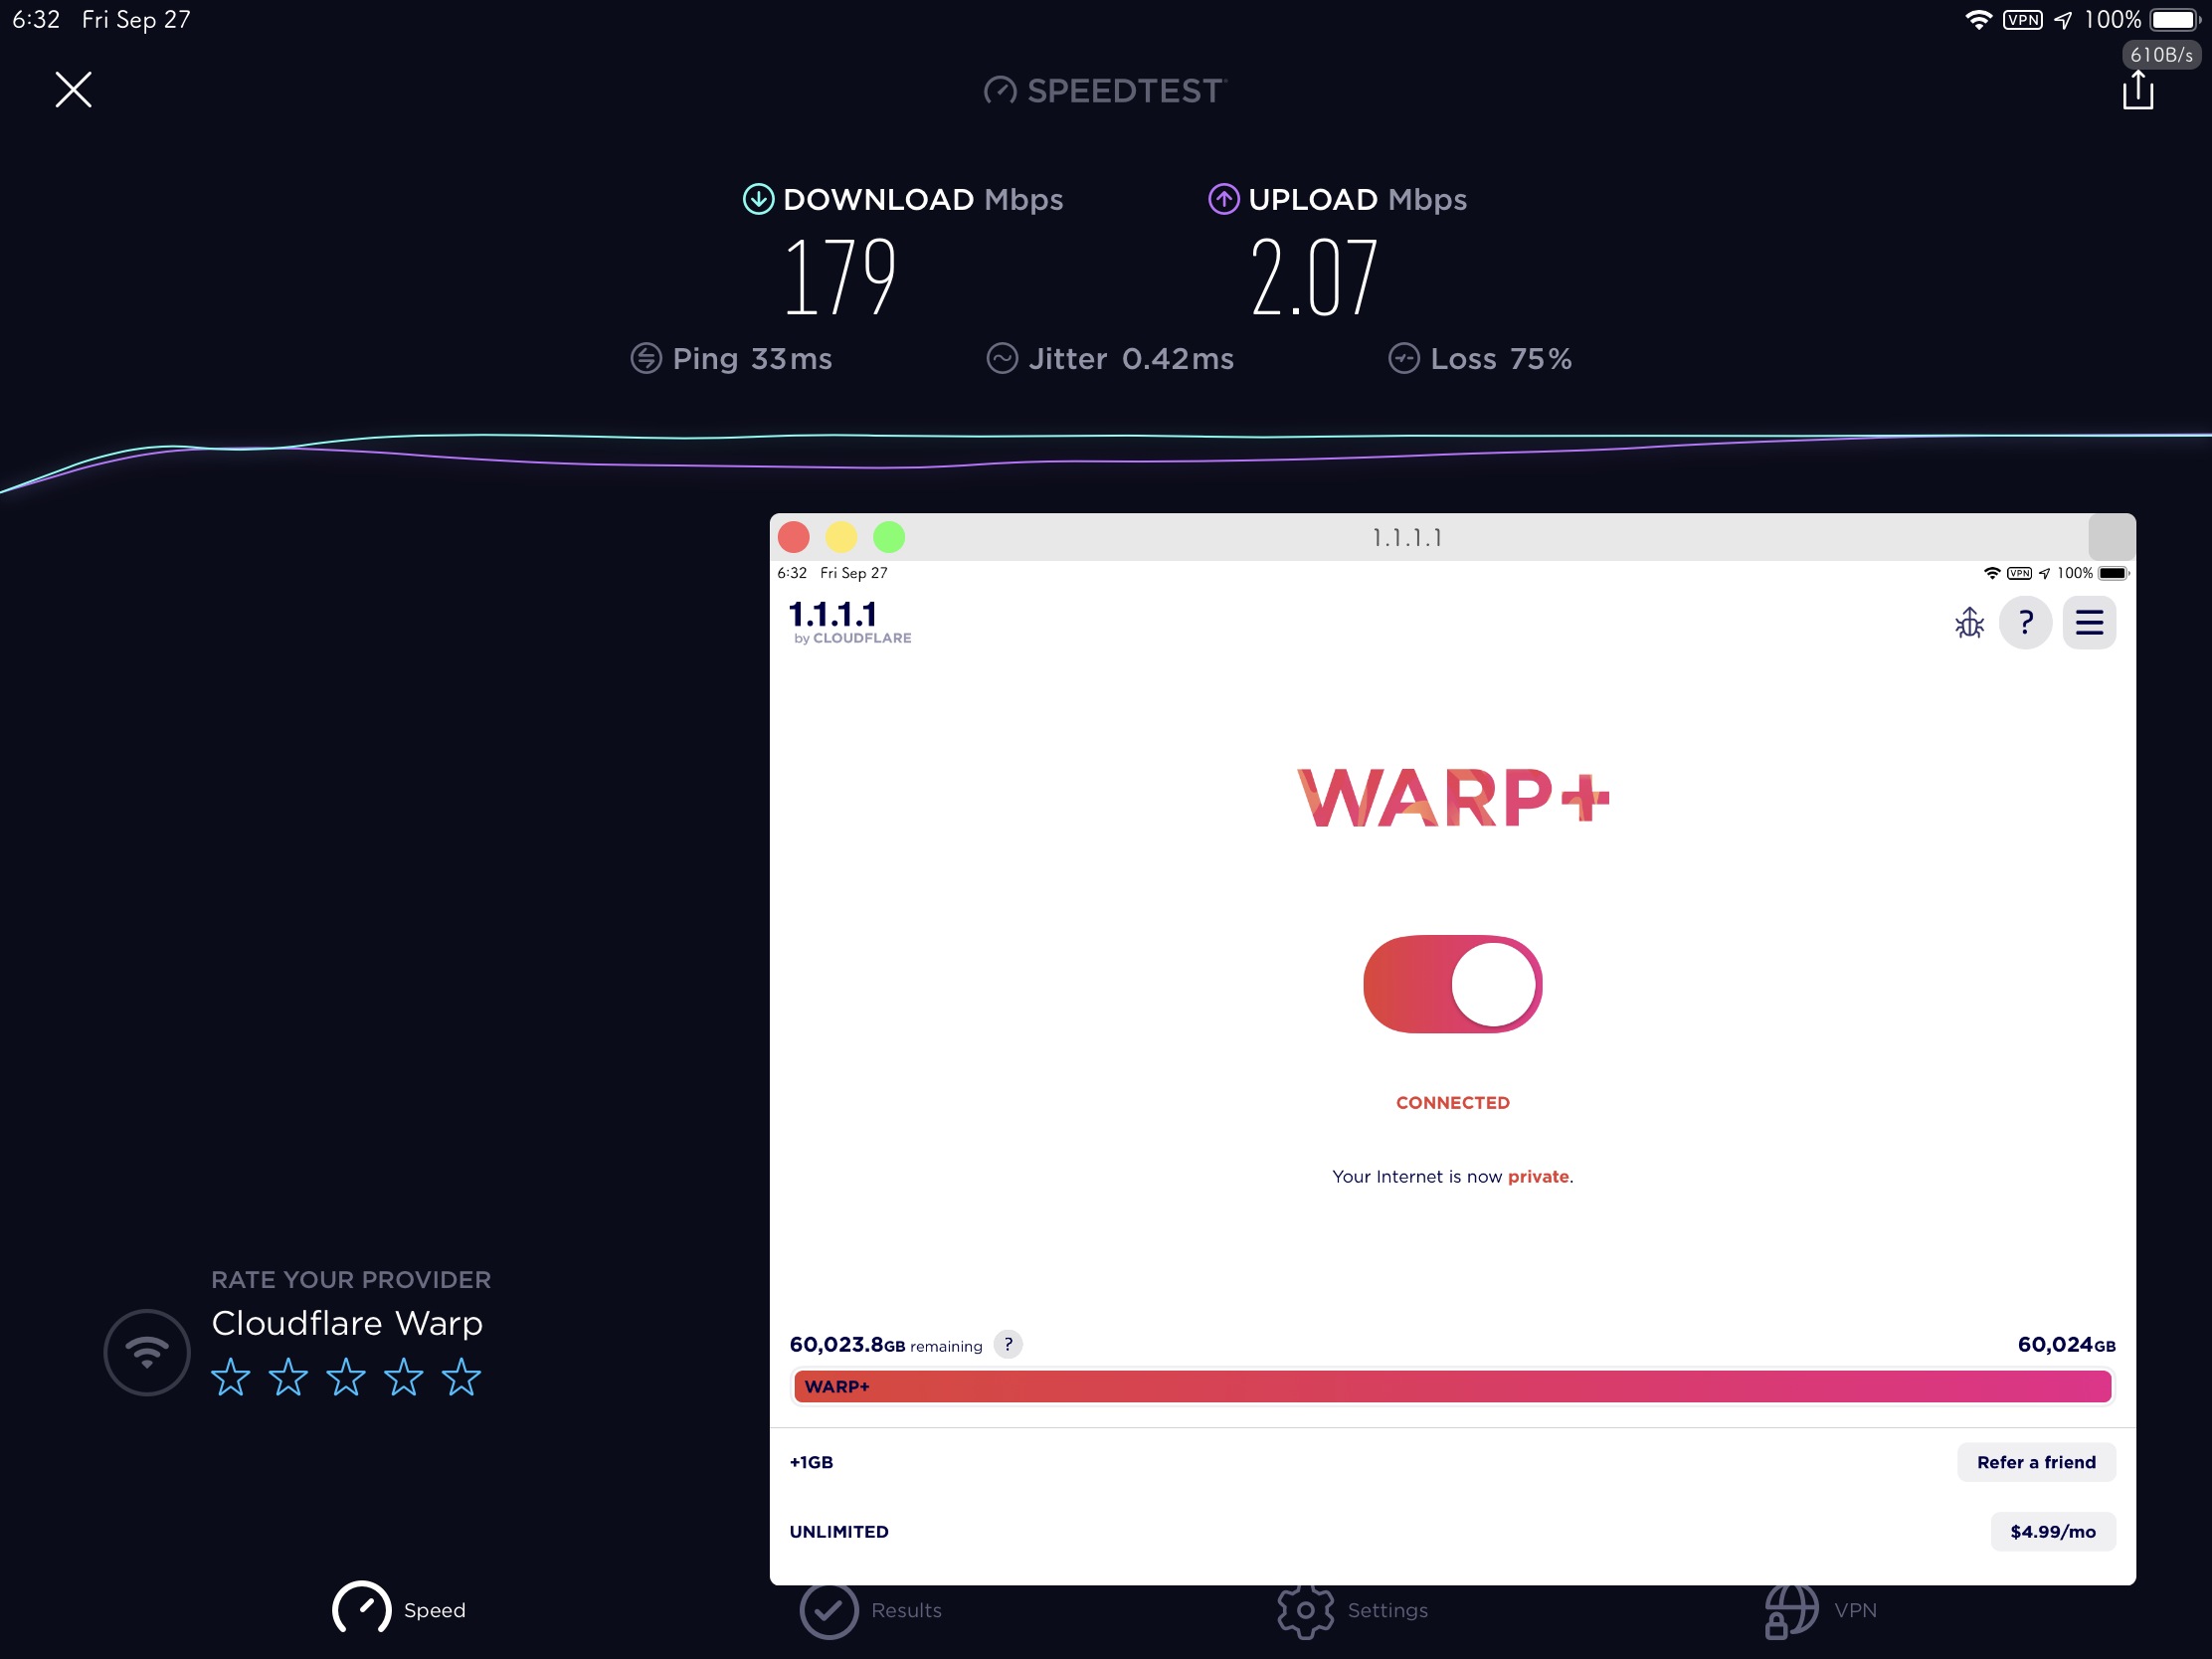The width and height of the screenshot is (2212, 1659).
Task: Give Cloudflare Warp five stars
Action: 461,1378
